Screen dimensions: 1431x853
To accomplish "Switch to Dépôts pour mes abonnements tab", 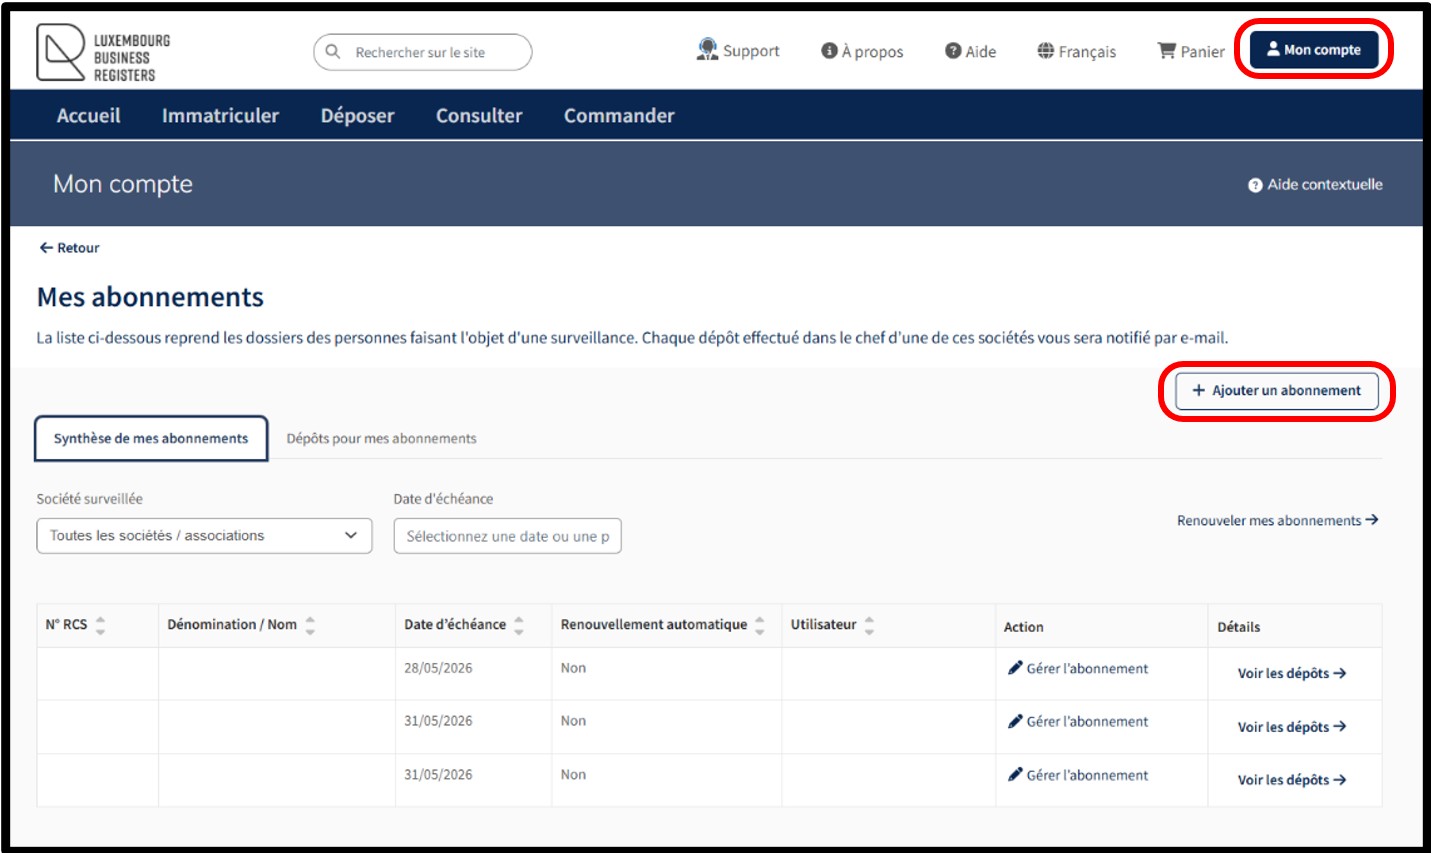I will click(x=381, y=438).
